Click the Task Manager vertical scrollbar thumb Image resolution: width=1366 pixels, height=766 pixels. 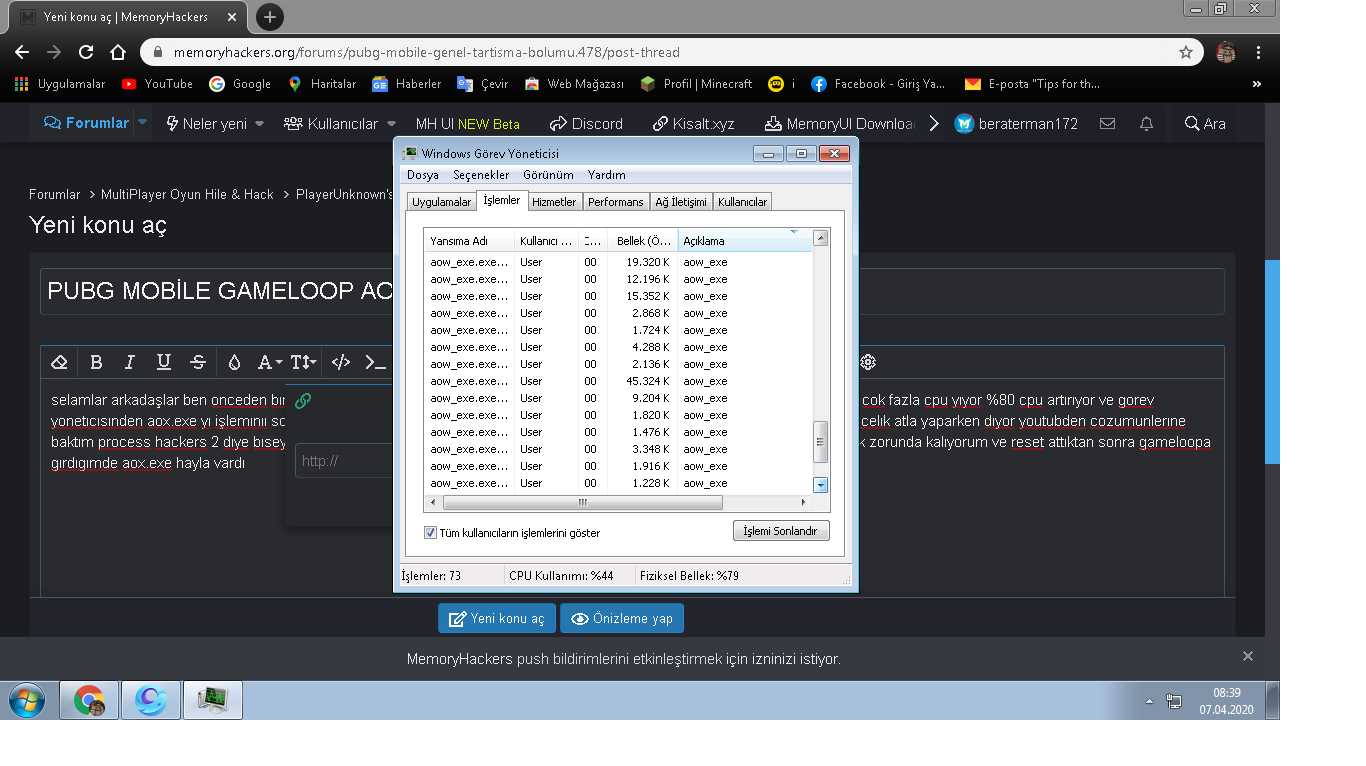[821, 442]
